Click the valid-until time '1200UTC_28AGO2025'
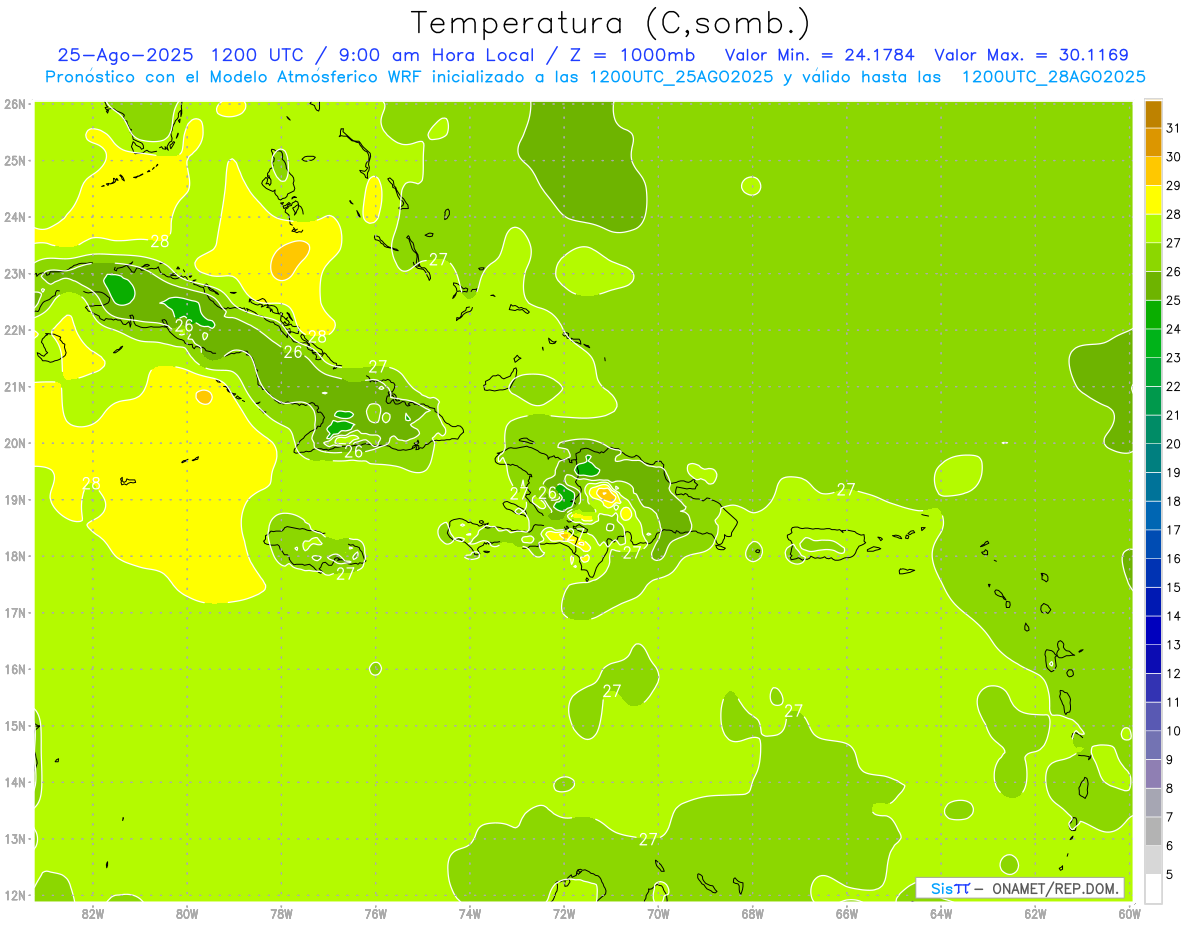Viewport: 1200px width, 927px height. [1053, 77]
